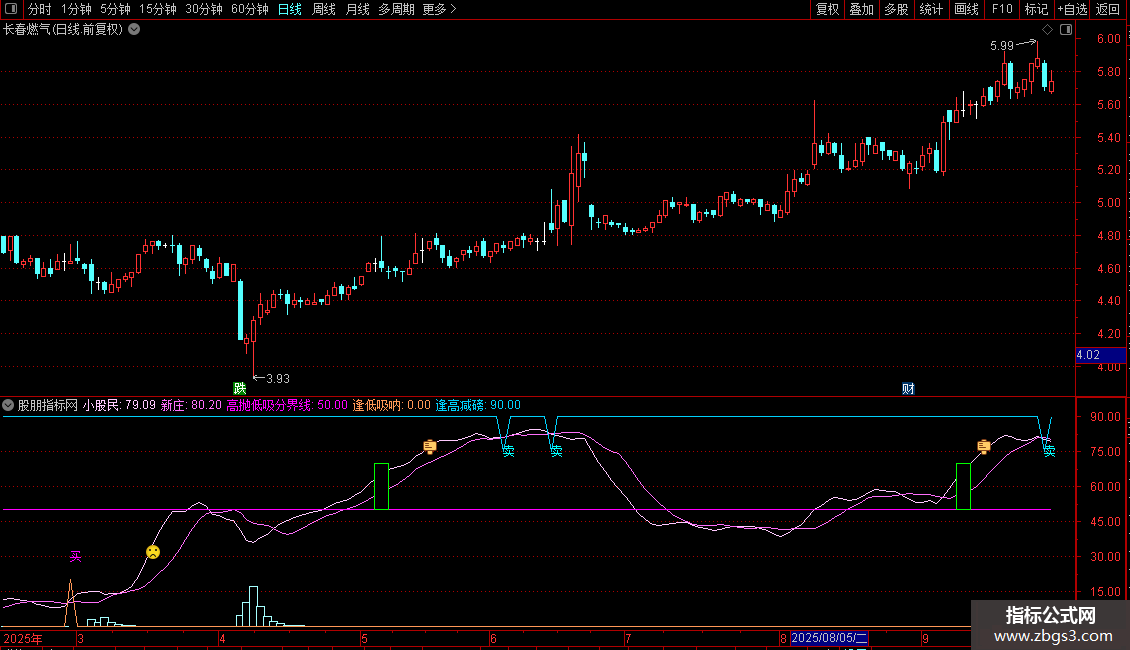The height and width of the screenshot is (650, 1130).
Task: Click the month 7 marker on time axis
Action: [x=628, y=638]
